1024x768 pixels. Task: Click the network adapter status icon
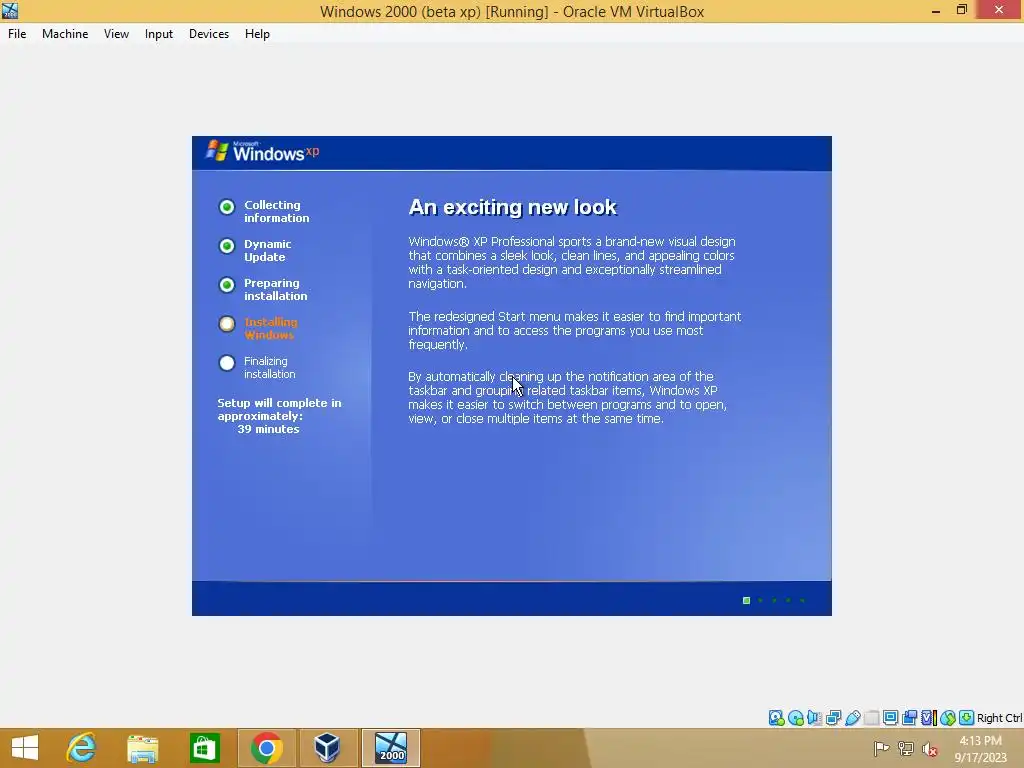coord(833,718)
